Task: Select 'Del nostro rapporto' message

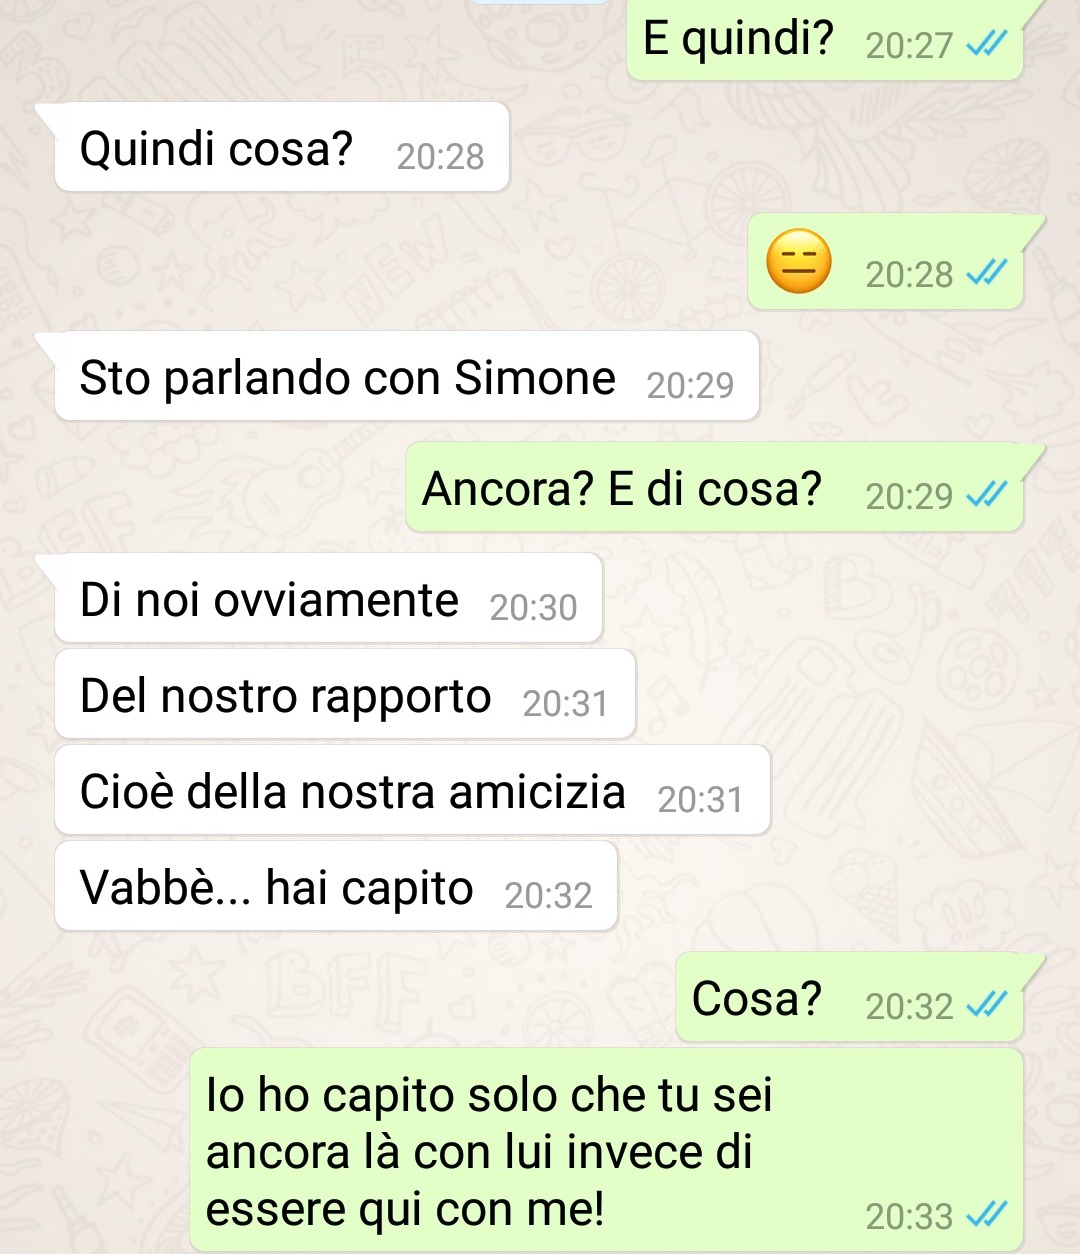Action: [345, 694]
